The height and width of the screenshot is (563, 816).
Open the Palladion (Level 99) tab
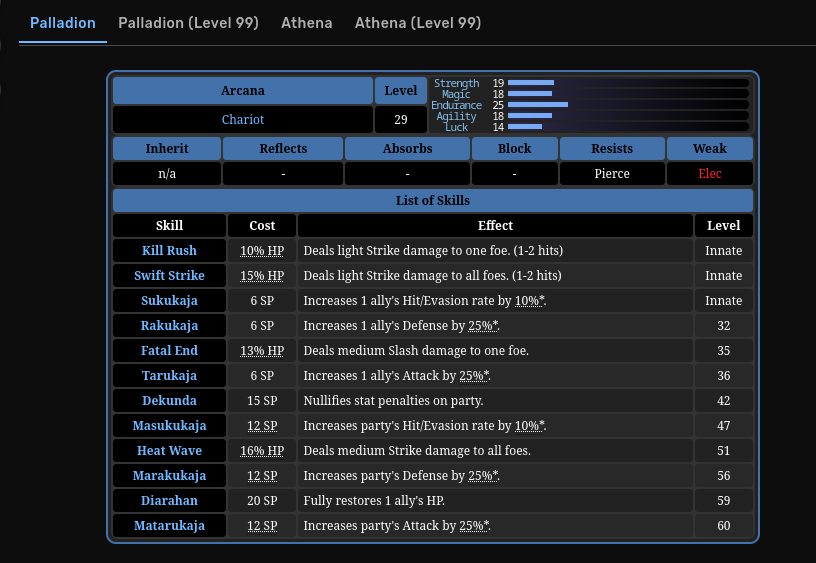(x=188, y=23)
